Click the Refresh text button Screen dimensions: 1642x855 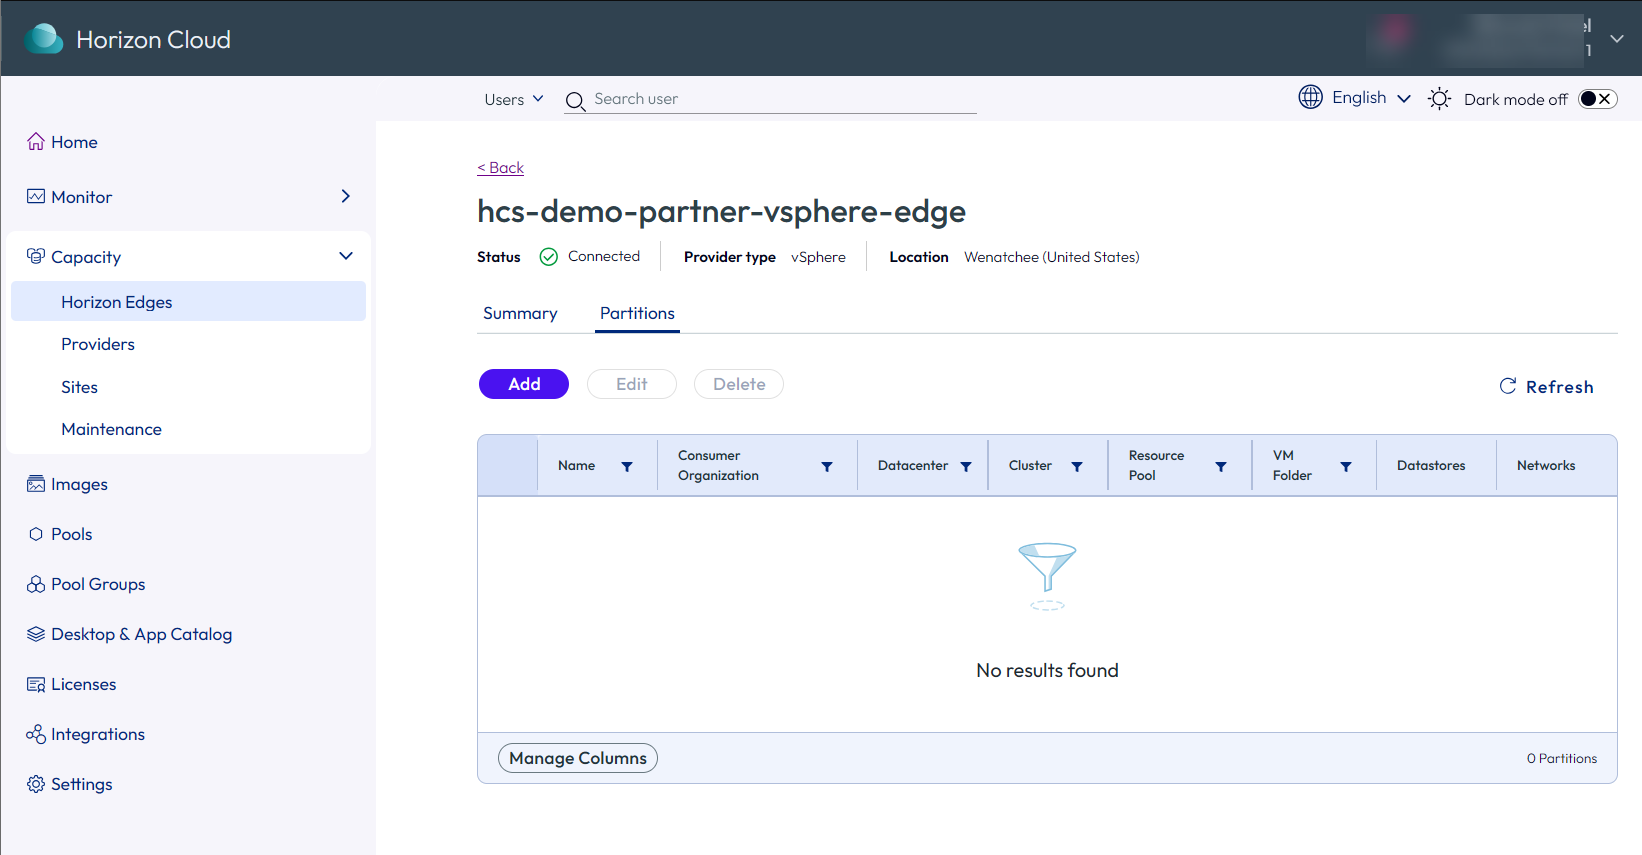click(1559, 387)
